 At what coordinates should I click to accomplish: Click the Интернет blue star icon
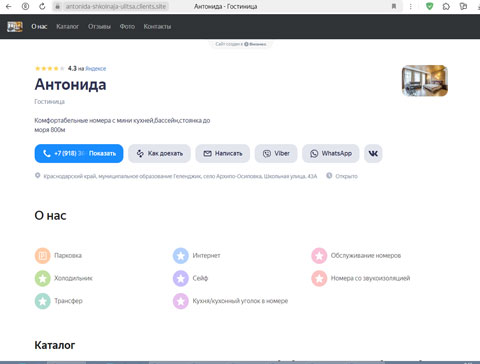point(181,256)
